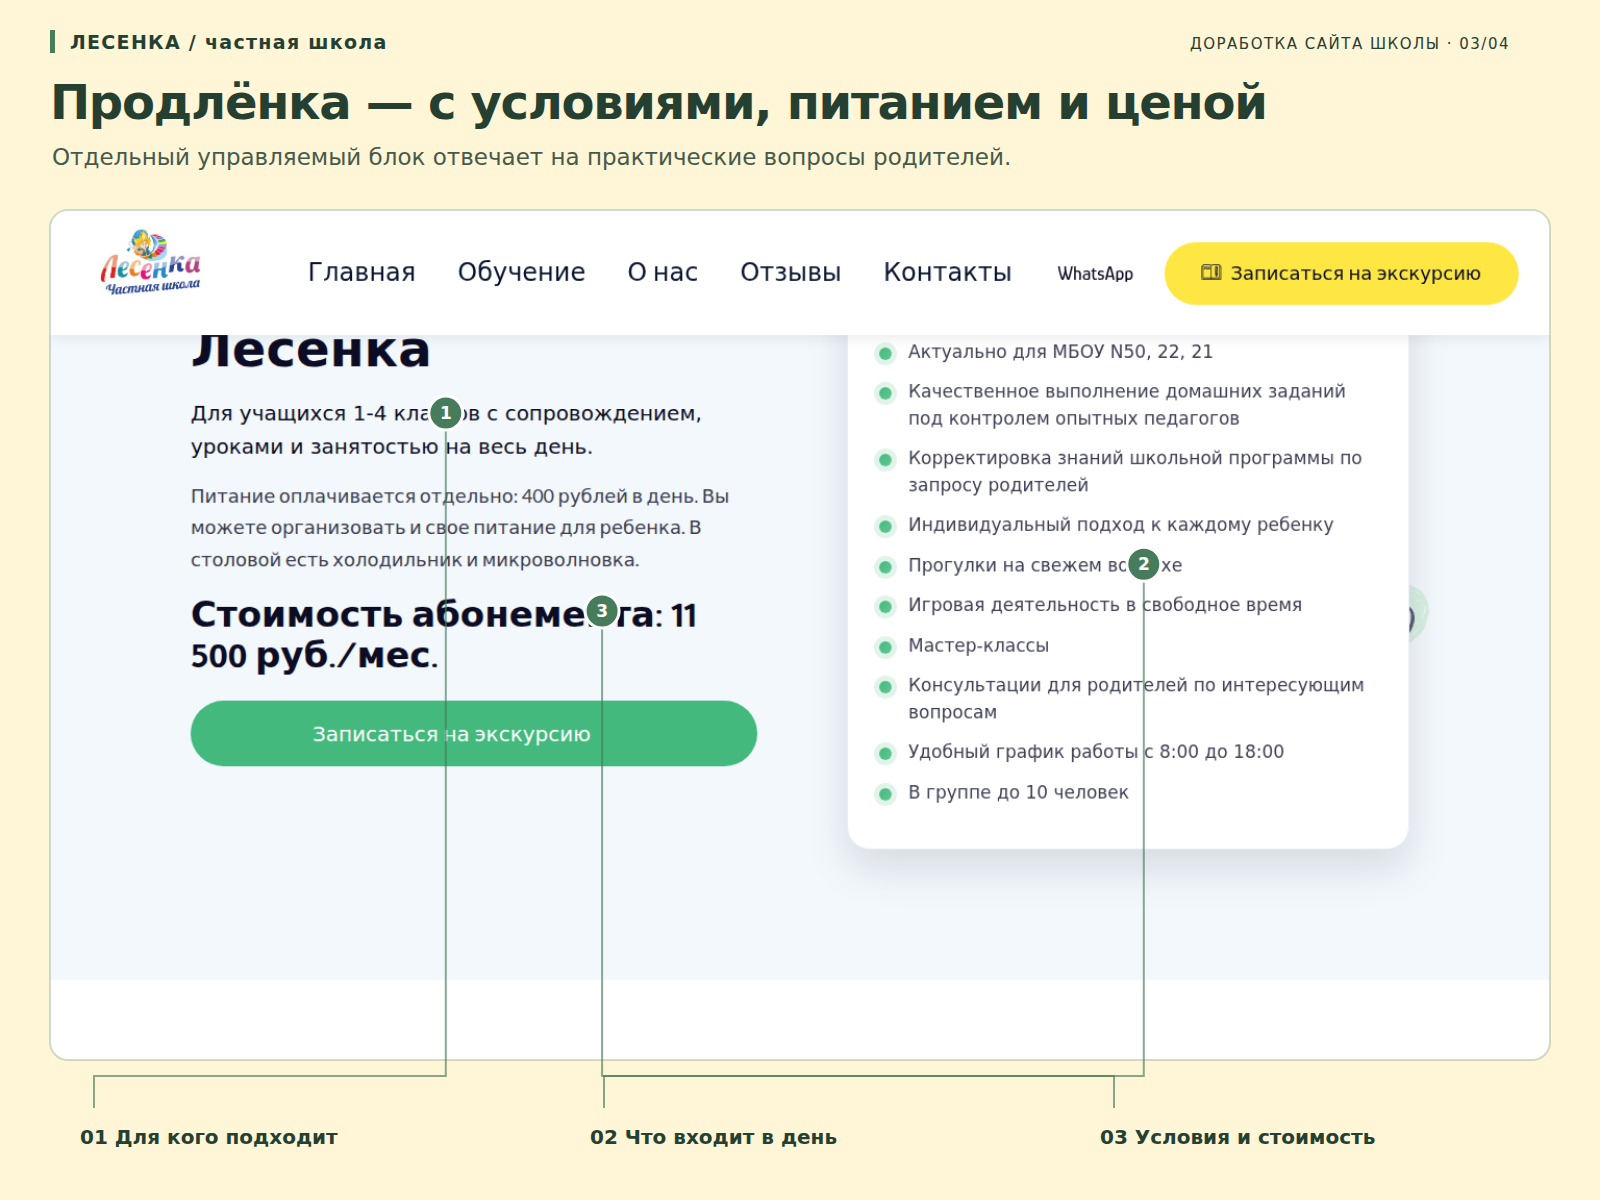Click the slide title 'Продлёнка — с условиями, питанием и ценой'
This screenshot has height=1200, width=1600.
point(659,103)
